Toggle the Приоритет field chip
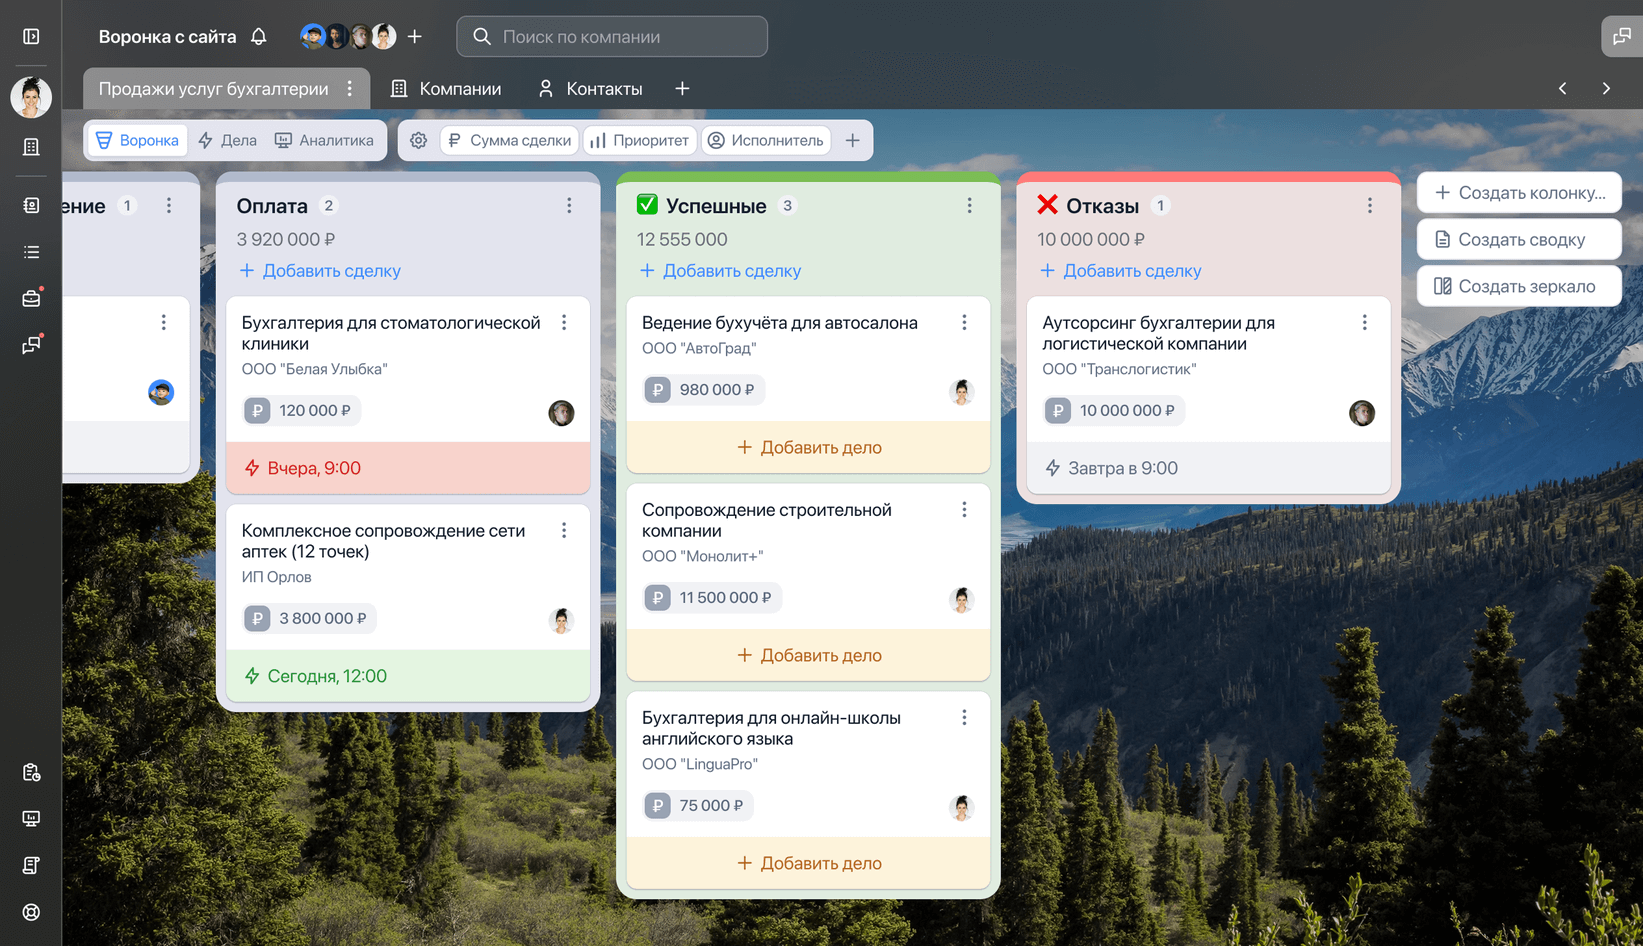Image resolution: width=1643 pixels, height=946 pixels. tap(640, 141)
